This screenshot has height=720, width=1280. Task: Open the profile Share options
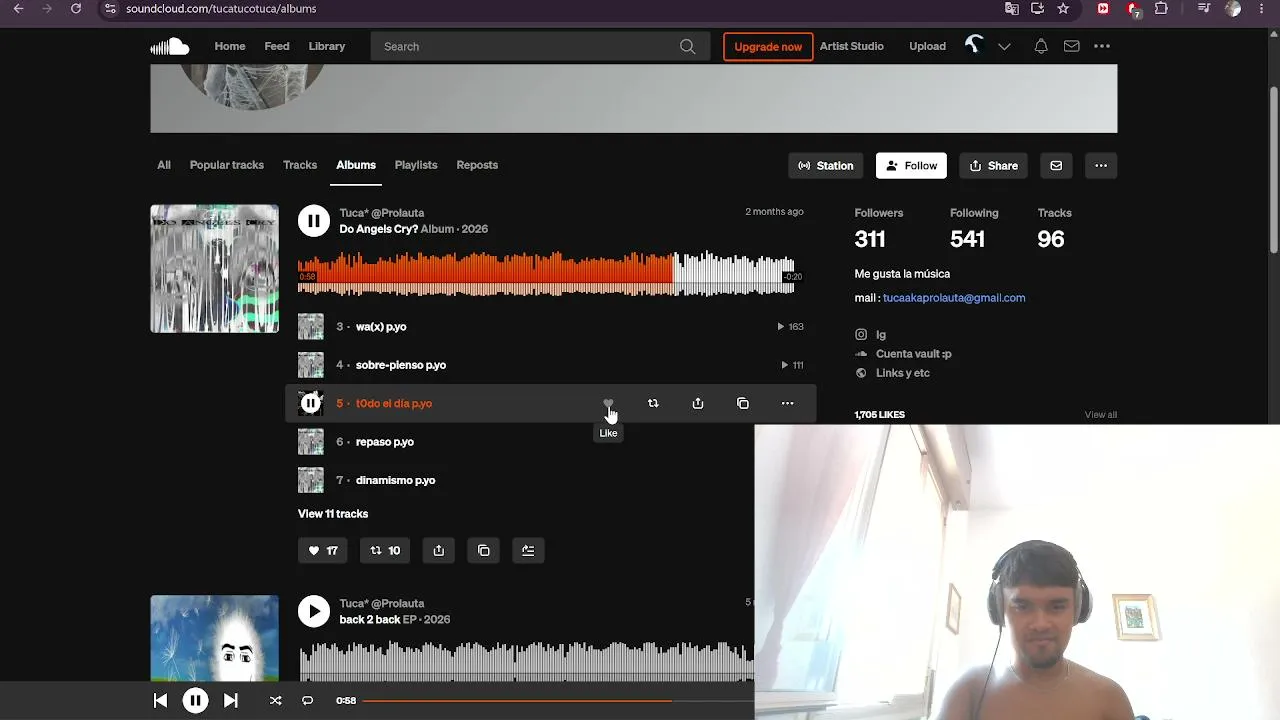point(994,166)
